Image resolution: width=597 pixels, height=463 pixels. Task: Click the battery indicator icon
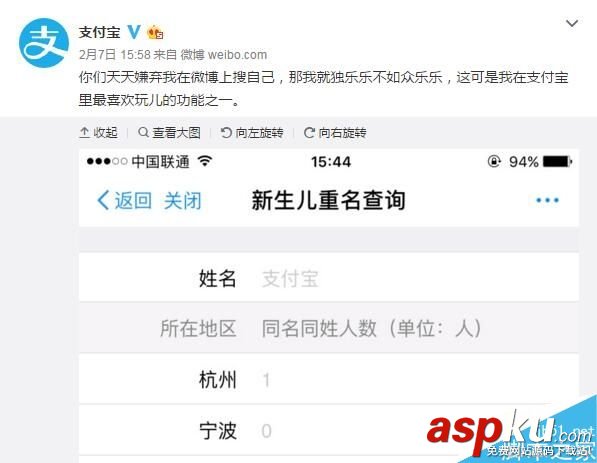(x=557, y=161)
